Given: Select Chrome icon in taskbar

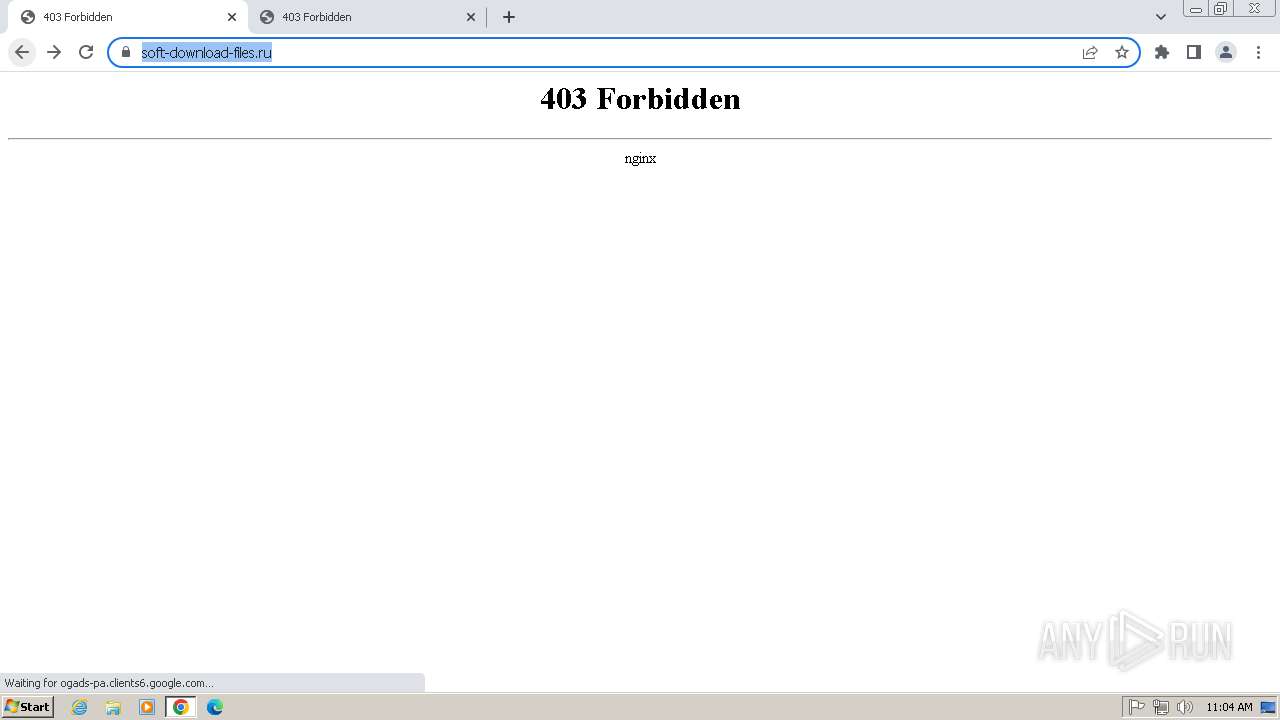Looking at the screenshot, I should click(x=181, y=707).
